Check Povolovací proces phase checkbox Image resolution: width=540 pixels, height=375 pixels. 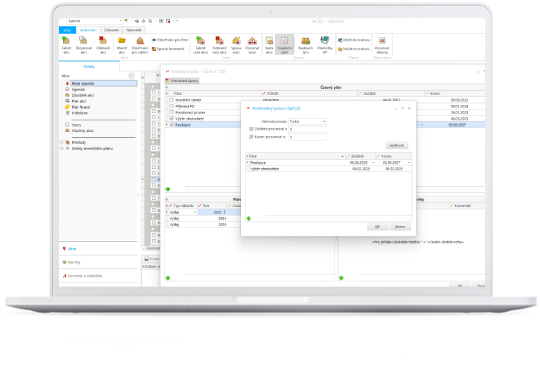[172, 112]
